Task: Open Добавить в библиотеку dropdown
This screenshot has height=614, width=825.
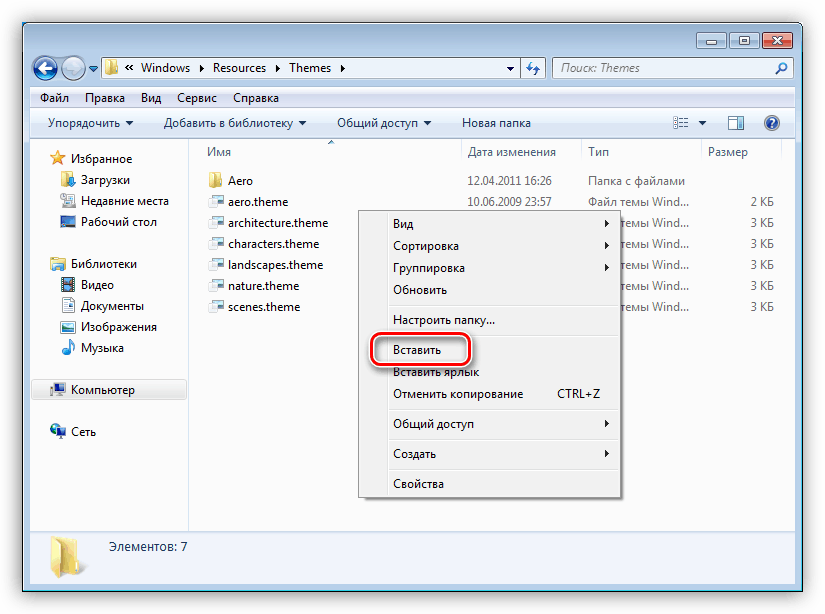Action: (x=235, y=123)
